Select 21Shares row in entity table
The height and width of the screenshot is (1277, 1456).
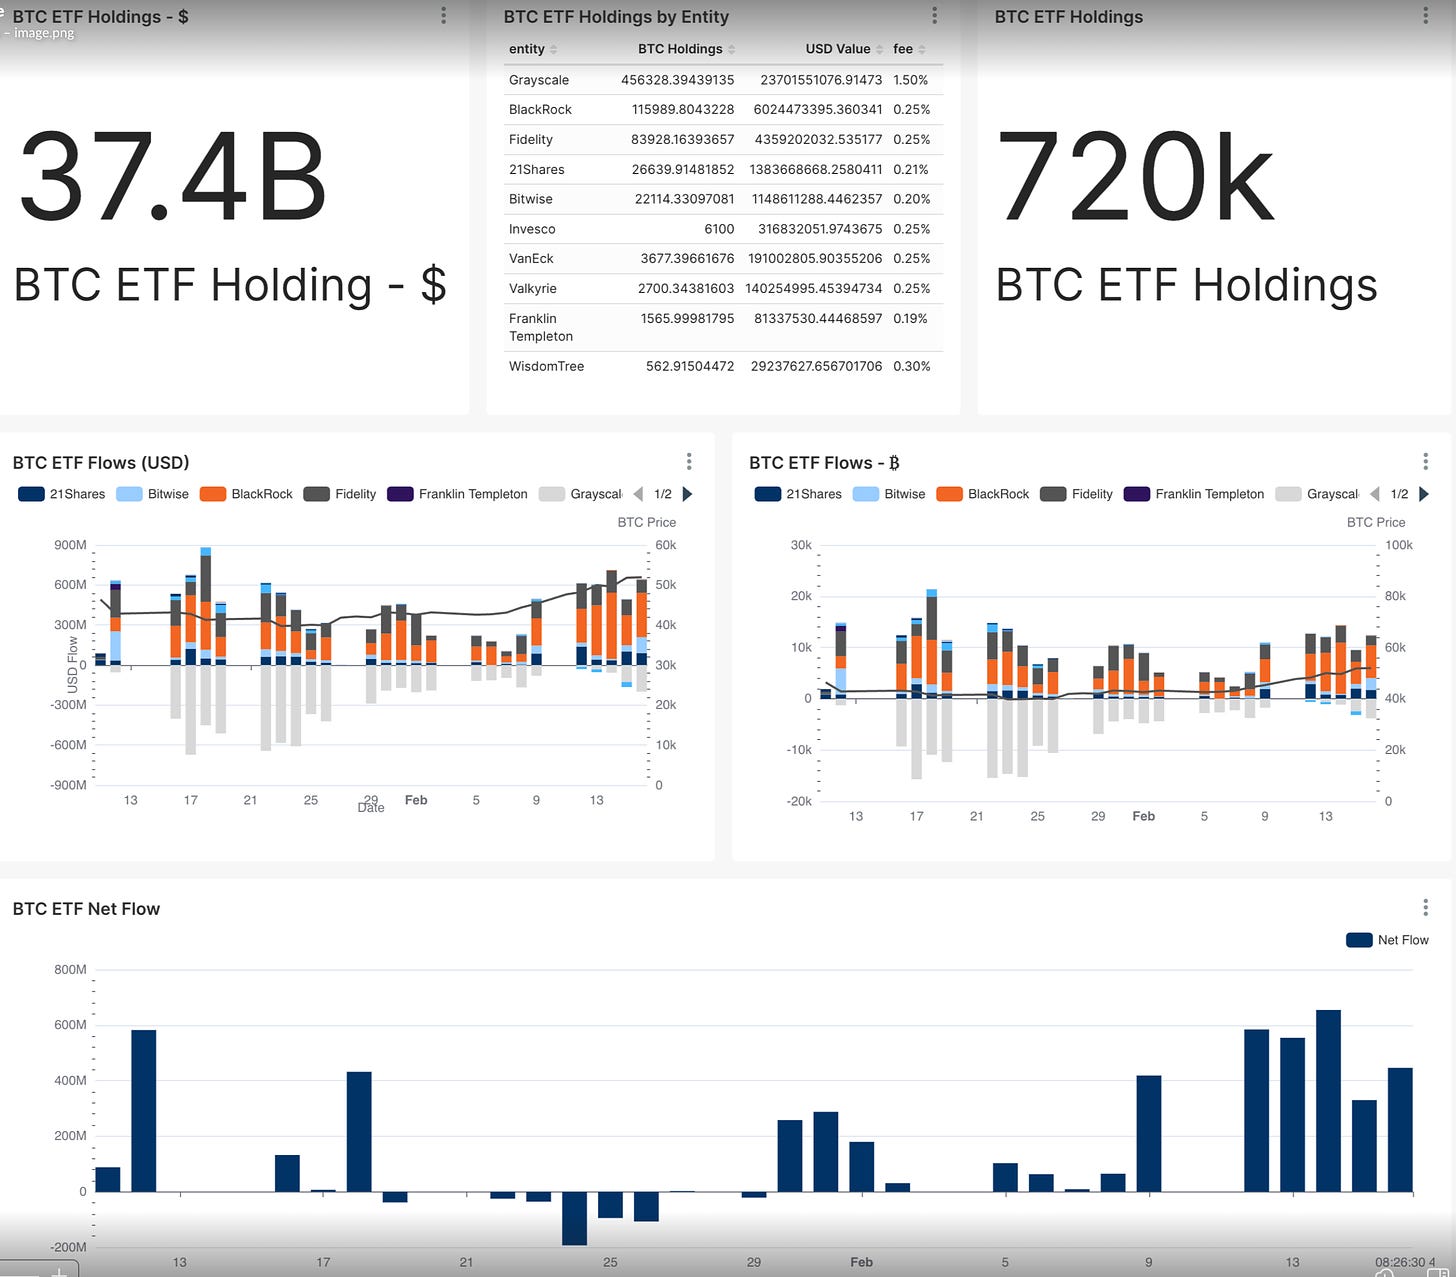tap(723, 170)
